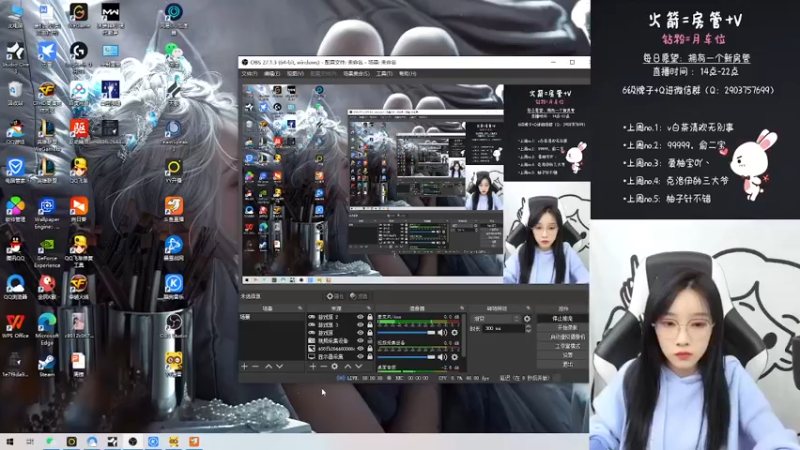Pop out the Audio Mixer dock panel

462,308
